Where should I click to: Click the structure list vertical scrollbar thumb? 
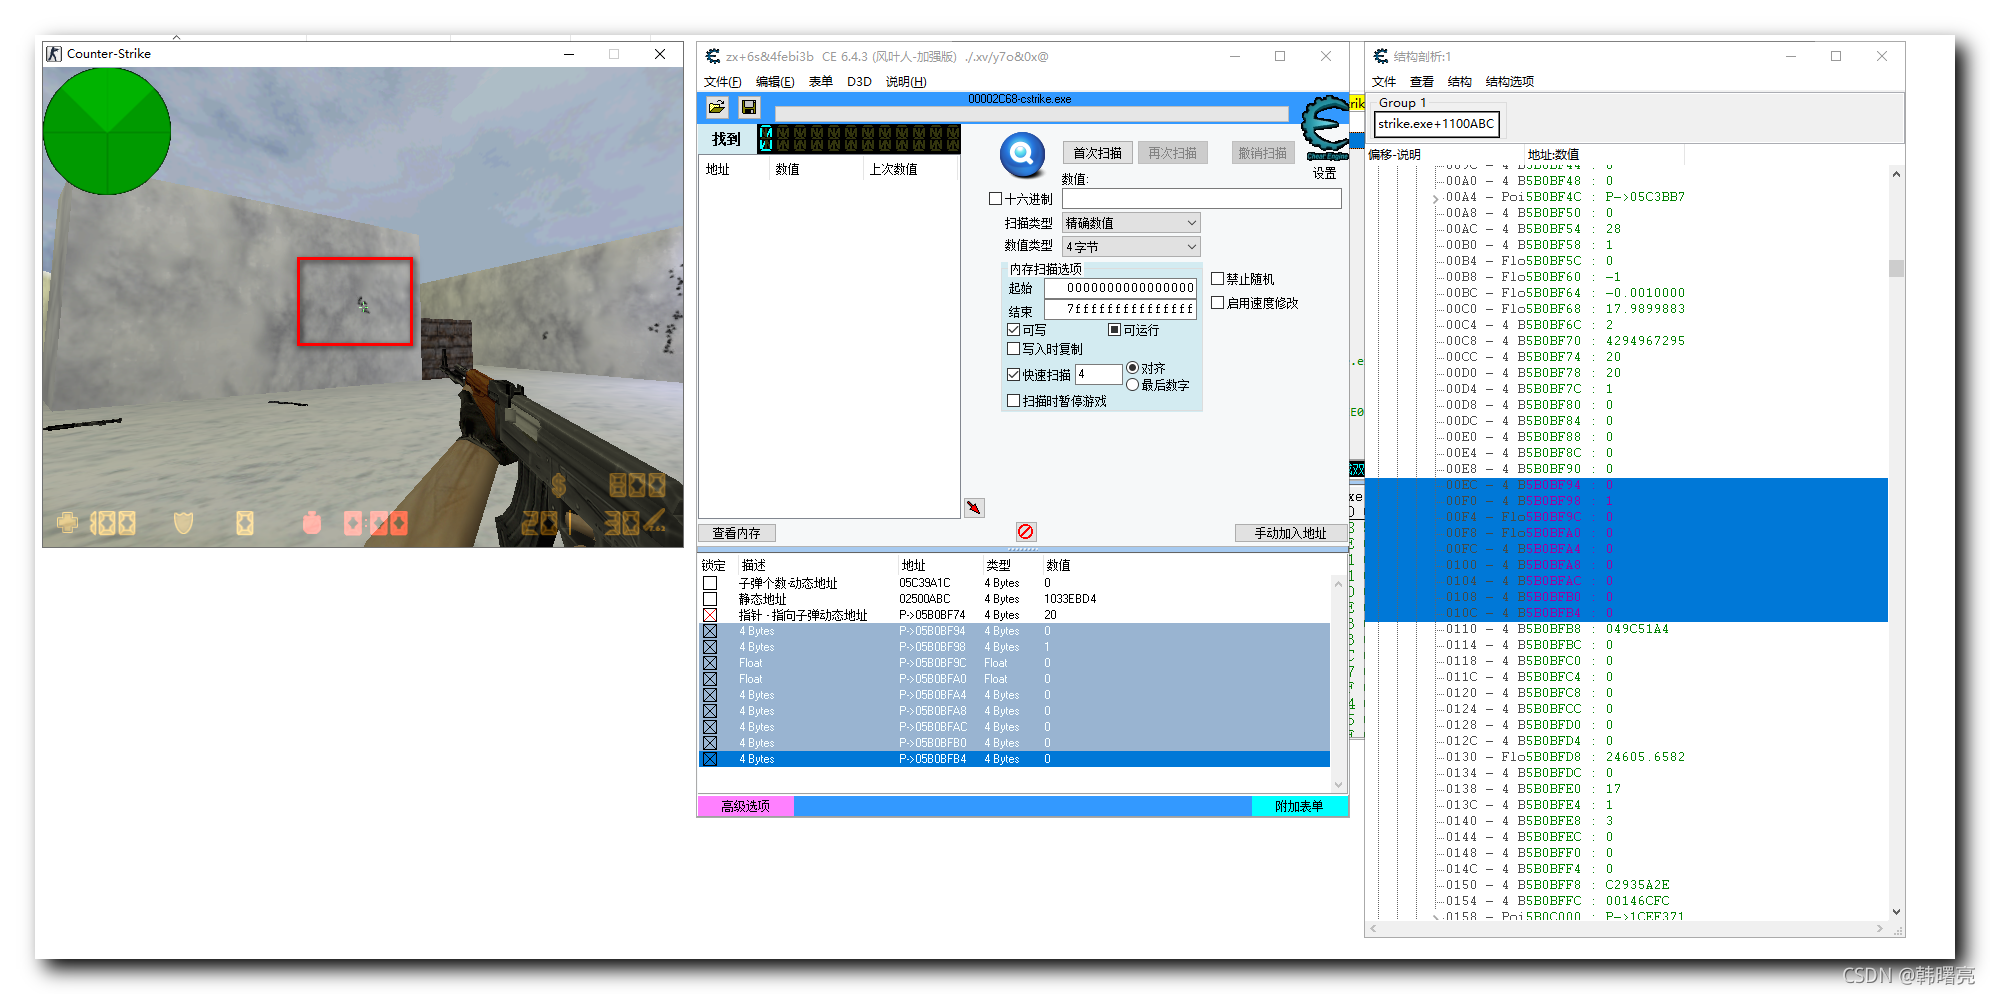tap(1896, 268)
